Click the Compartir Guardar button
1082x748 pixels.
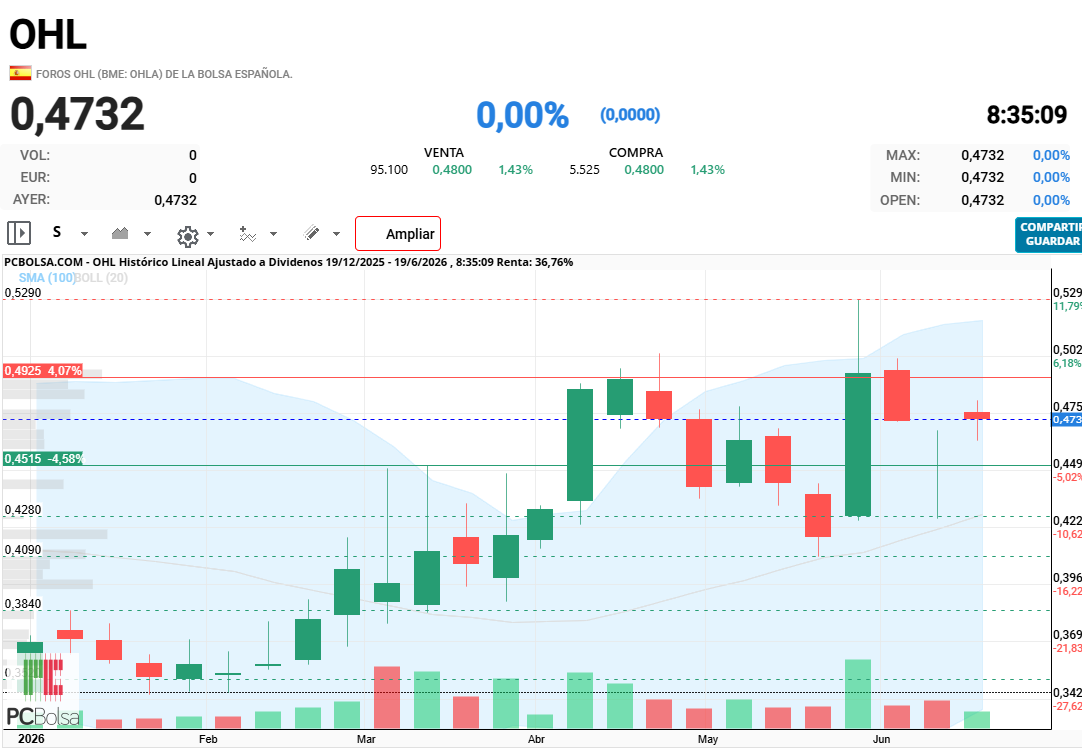[1050, 234]
